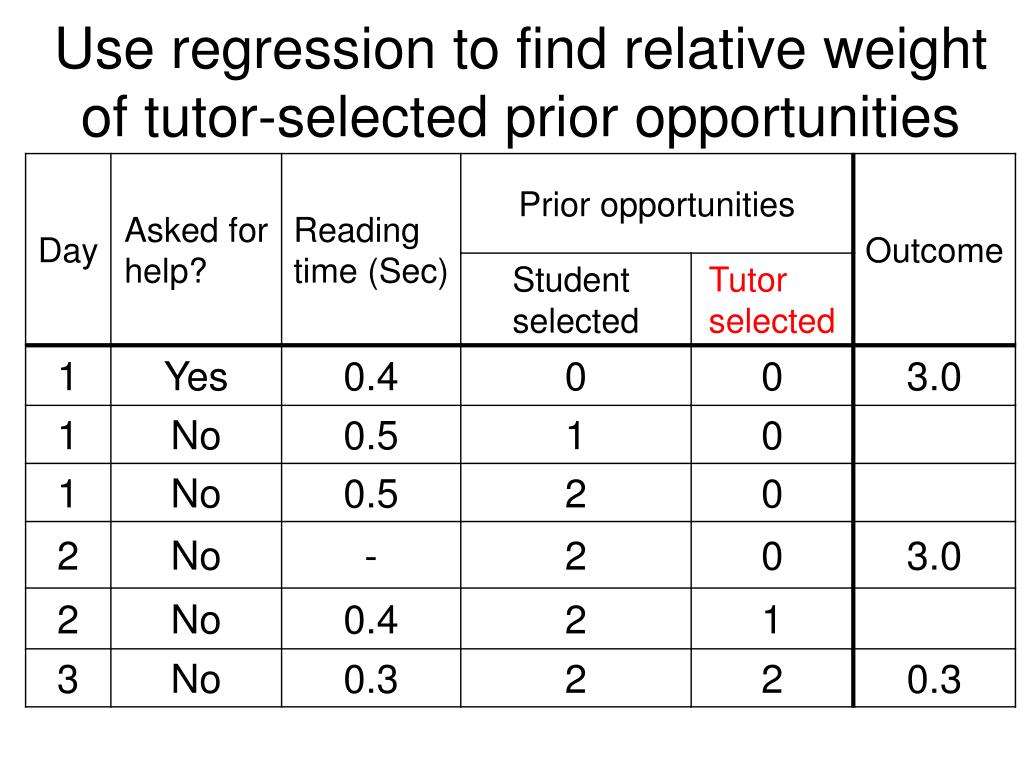Select the 0.3 reading time in Day 3 row

(x=370, y=679)
